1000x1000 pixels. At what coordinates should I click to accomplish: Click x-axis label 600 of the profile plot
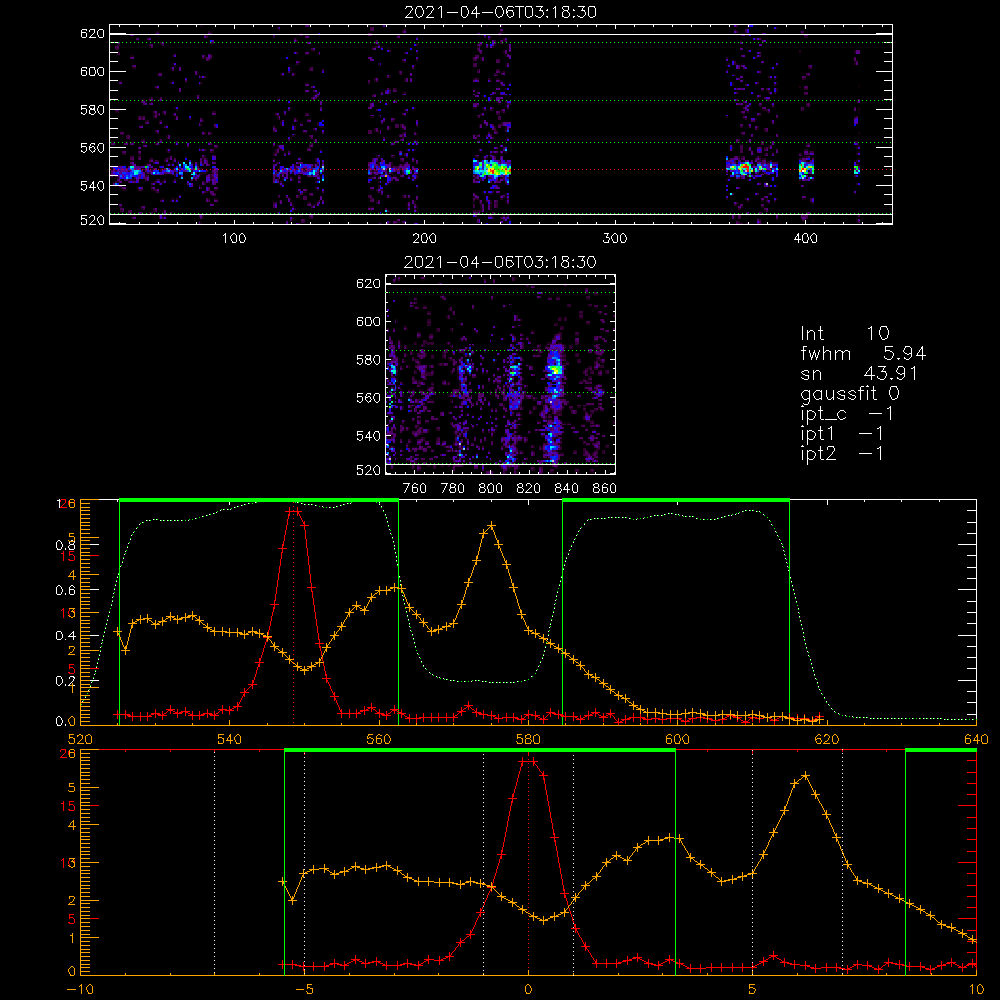pyautogui.click(x=677, y=740)
